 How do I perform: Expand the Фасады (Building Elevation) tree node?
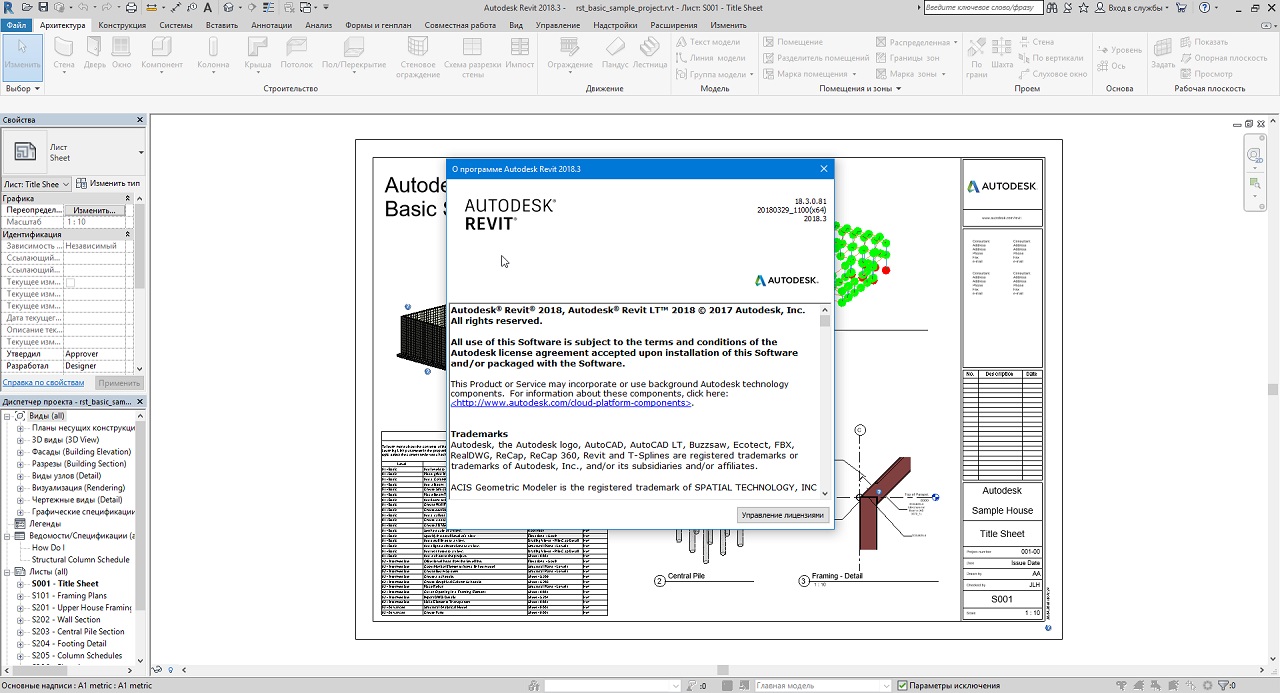19,452
